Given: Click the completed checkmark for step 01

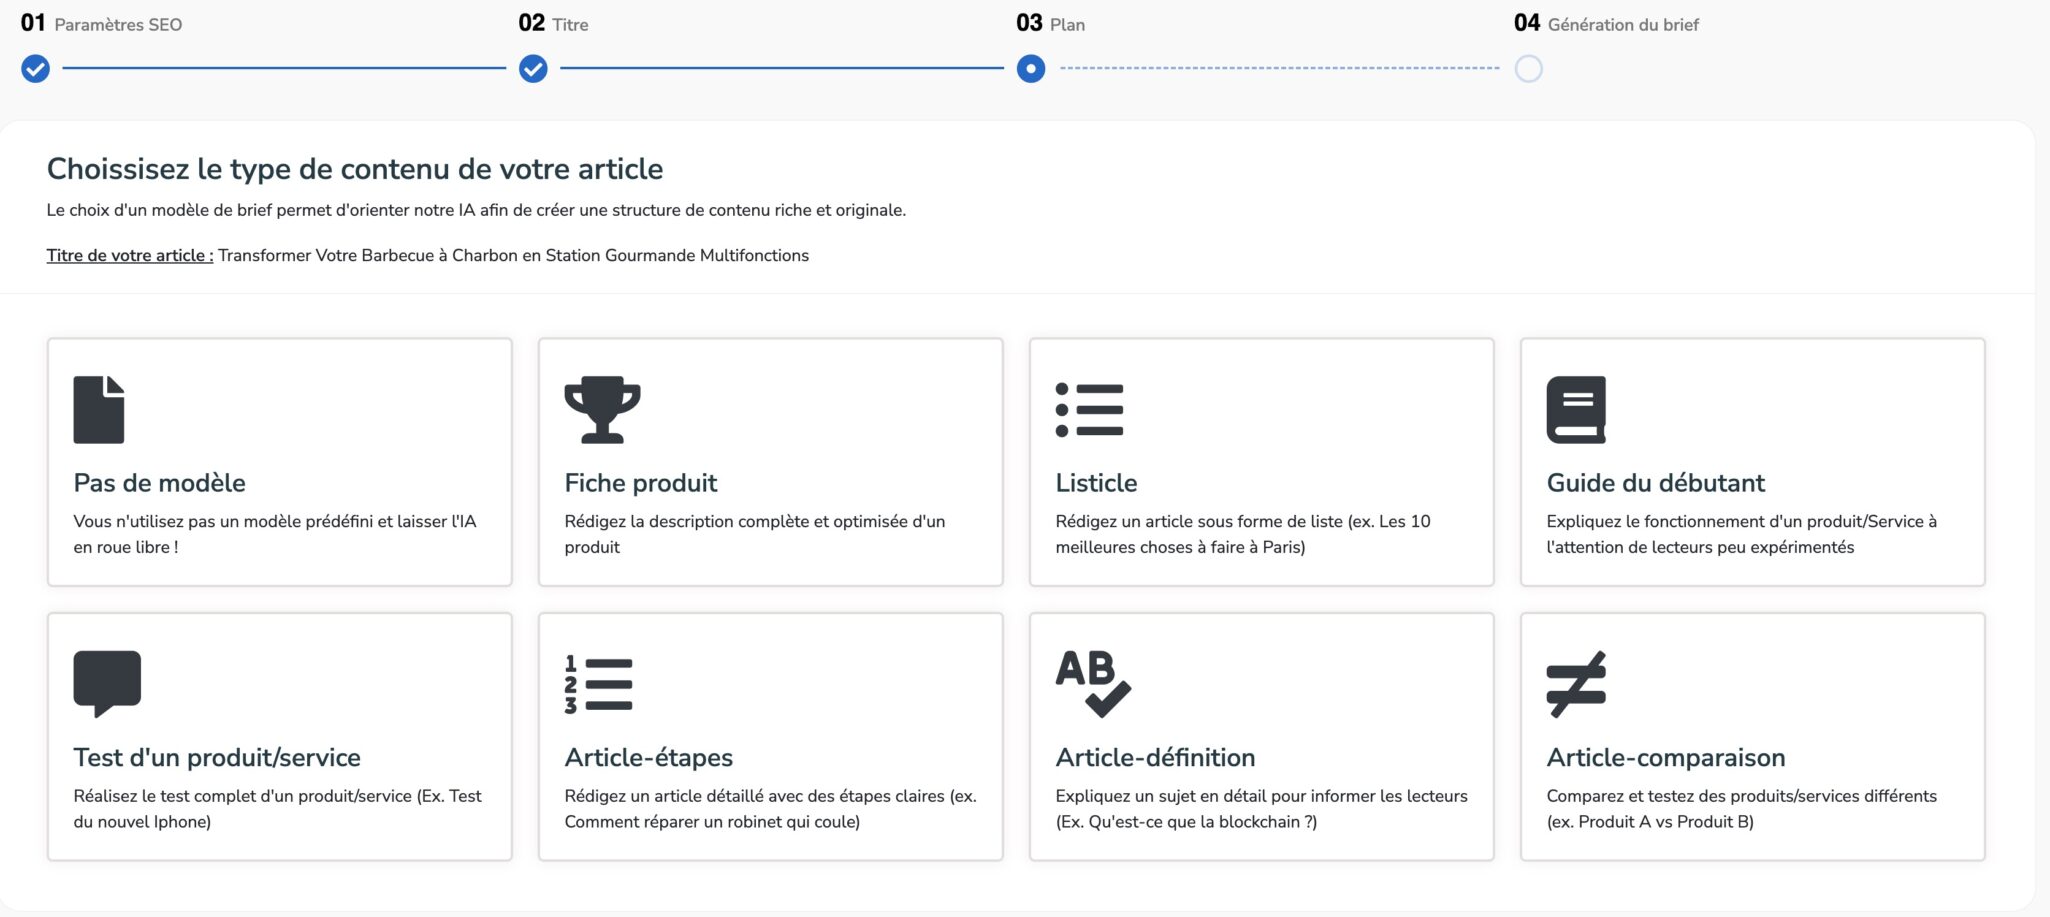Looking at the screenshot, I should 36,69.
